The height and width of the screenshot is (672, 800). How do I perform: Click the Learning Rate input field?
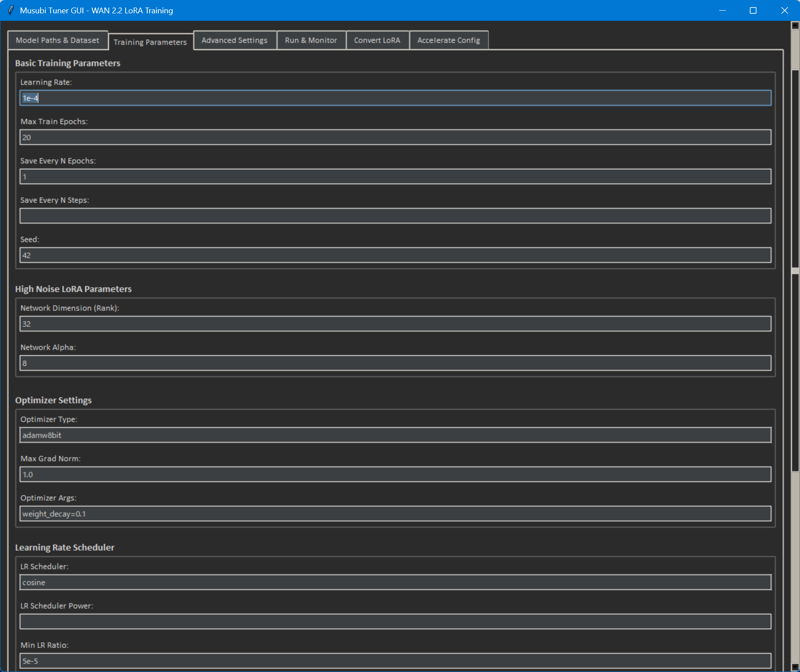click(395, 98)
